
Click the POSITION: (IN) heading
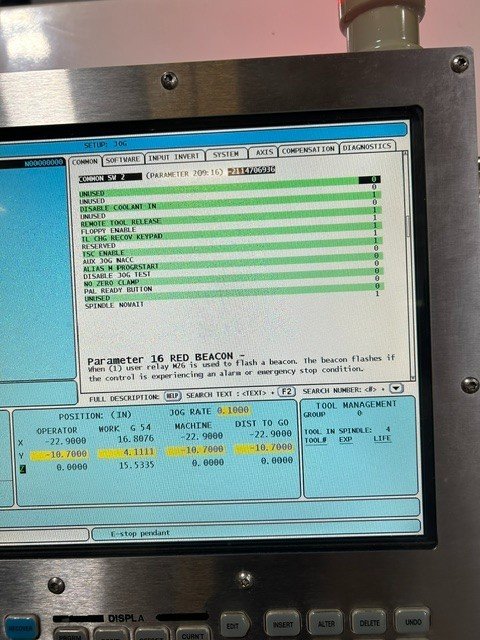click(95, 416)
